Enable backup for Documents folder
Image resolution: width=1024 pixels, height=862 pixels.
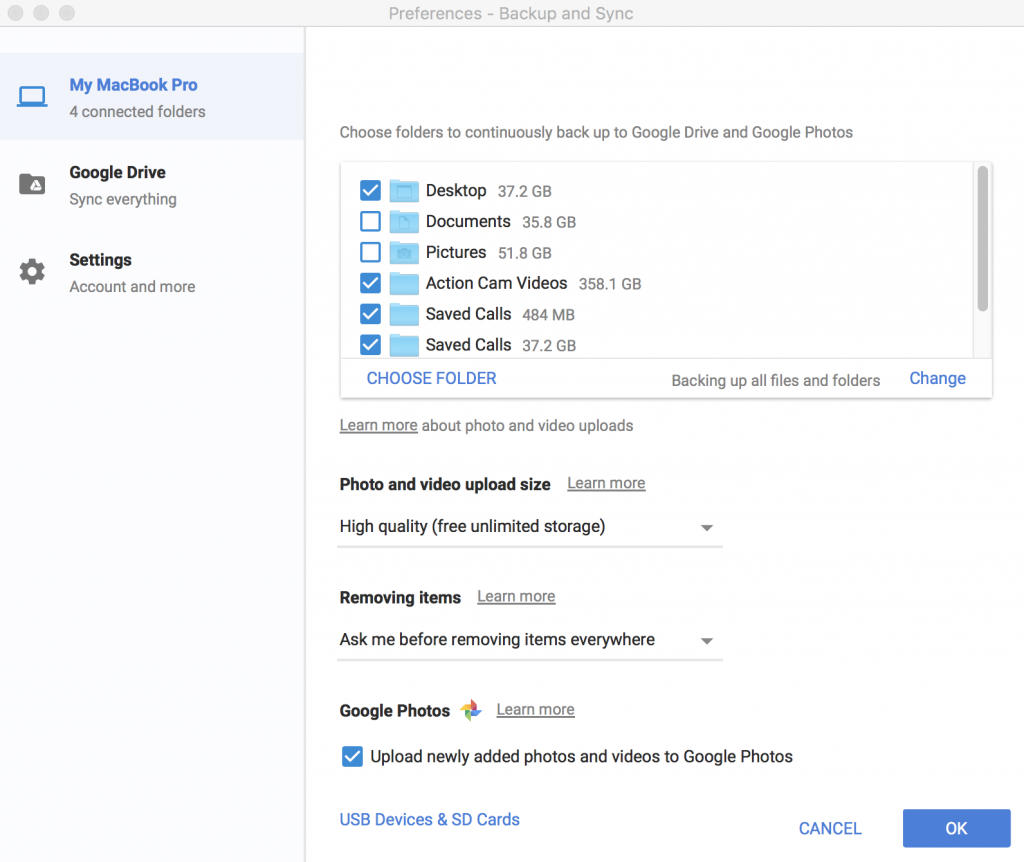[x=370, y=222]
